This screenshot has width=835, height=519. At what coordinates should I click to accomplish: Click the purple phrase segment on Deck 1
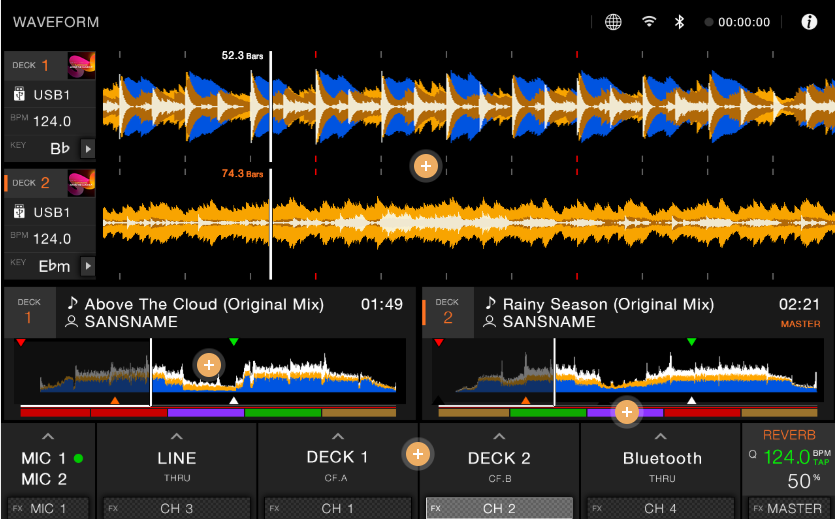coord(205,412)
